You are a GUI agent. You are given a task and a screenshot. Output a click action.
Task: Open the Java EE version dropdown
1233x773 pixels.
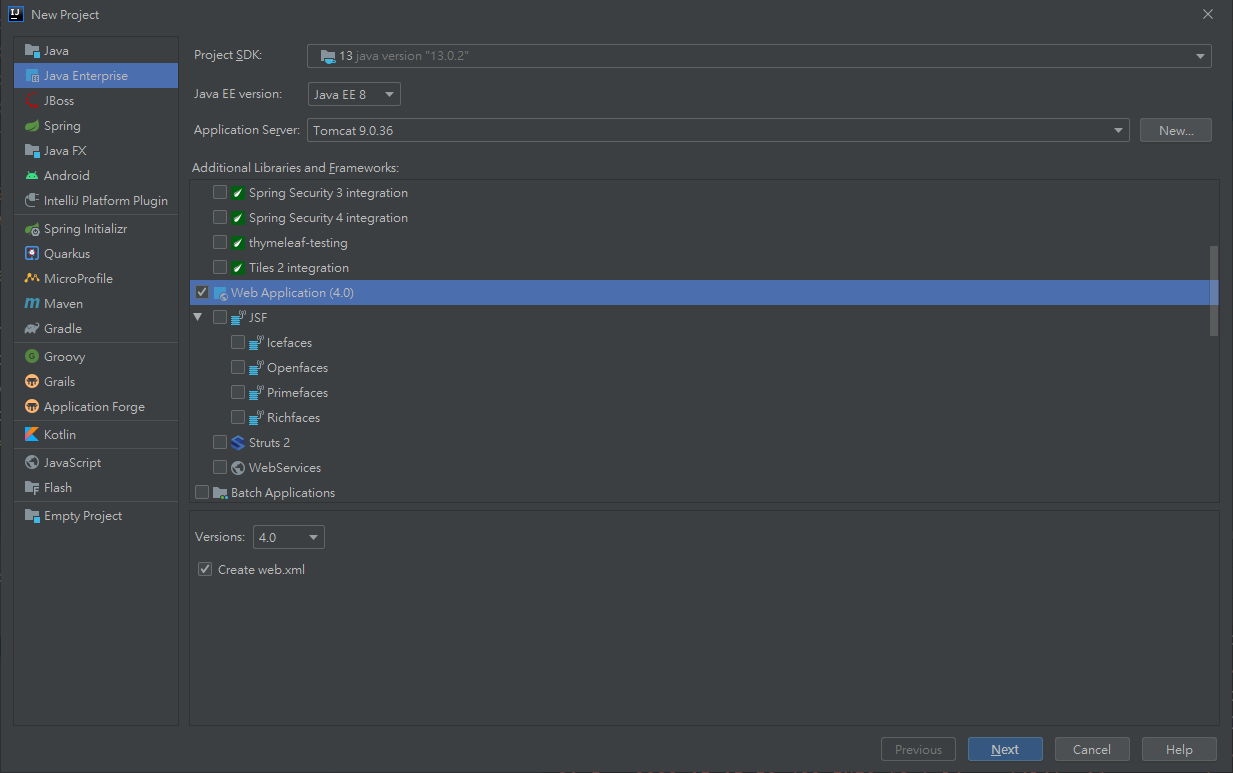point(354,94)
